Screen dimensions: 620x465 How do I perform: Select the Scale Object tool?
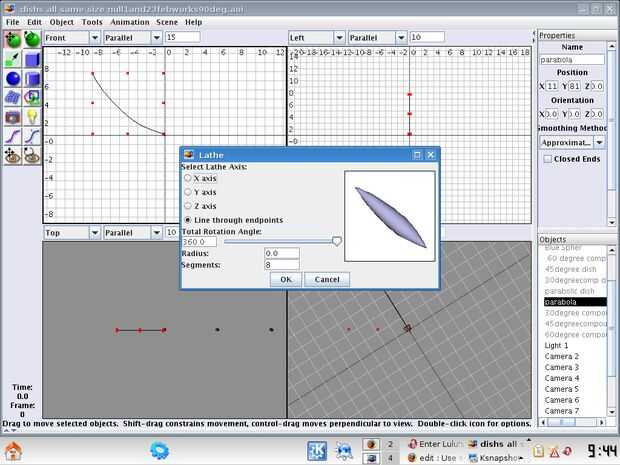(13, 59)
